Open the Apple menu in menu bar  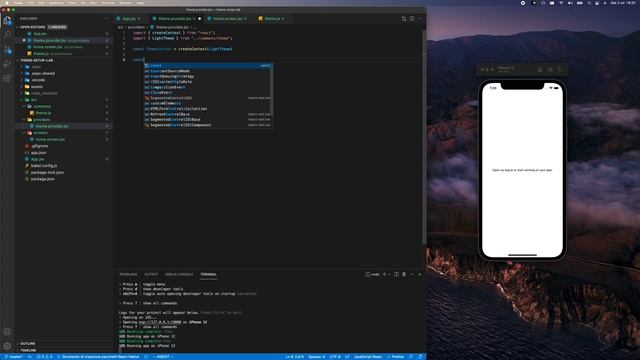(7, 3)
